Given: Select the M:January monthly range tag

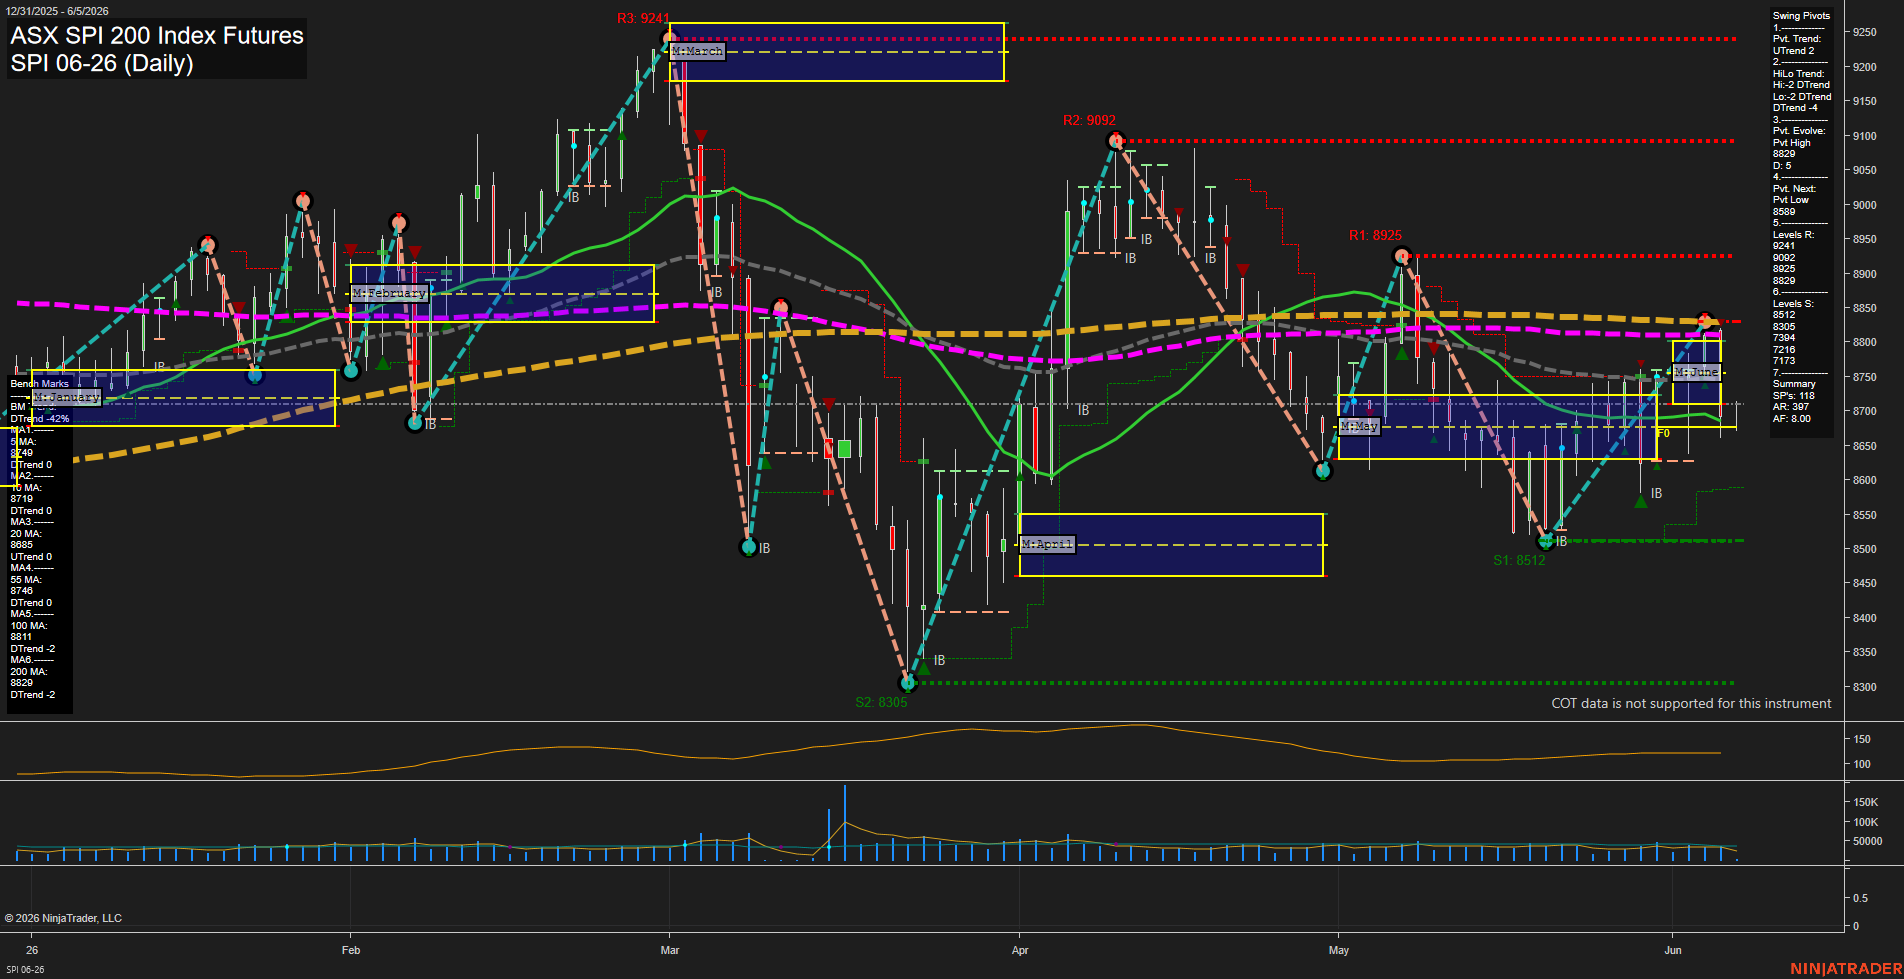Looking at the screenshot, I should [67, 397].
